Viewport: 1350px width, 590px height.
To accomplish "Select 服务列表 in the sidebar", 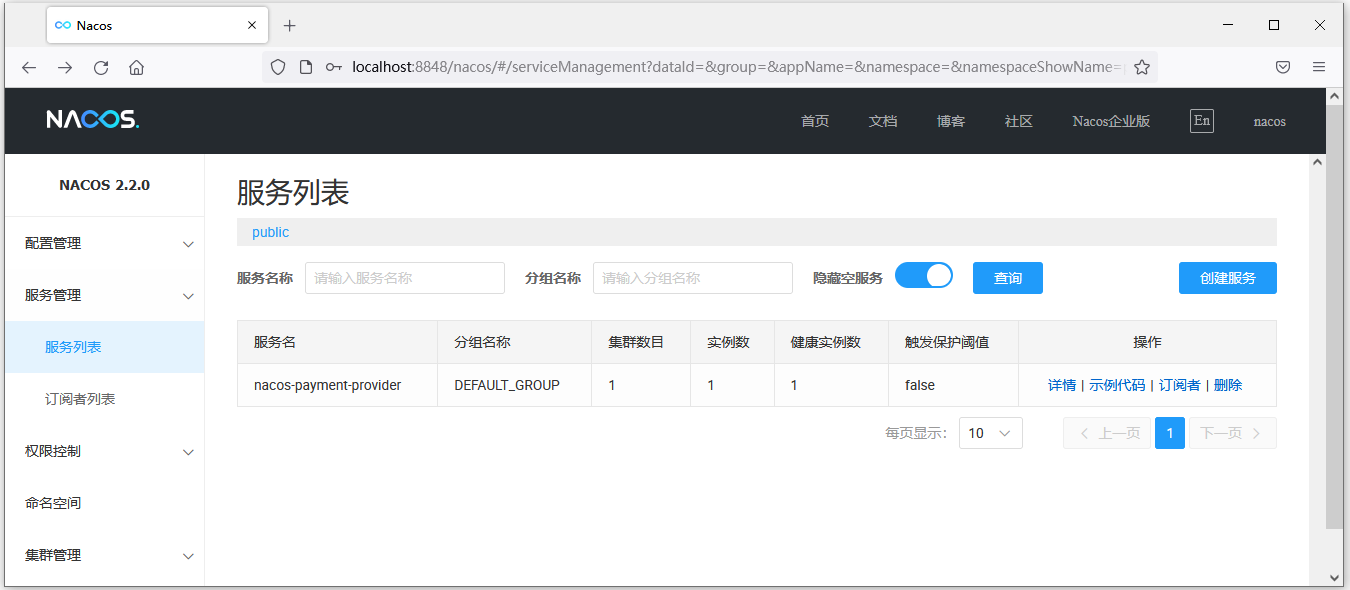I will point(105,347).
